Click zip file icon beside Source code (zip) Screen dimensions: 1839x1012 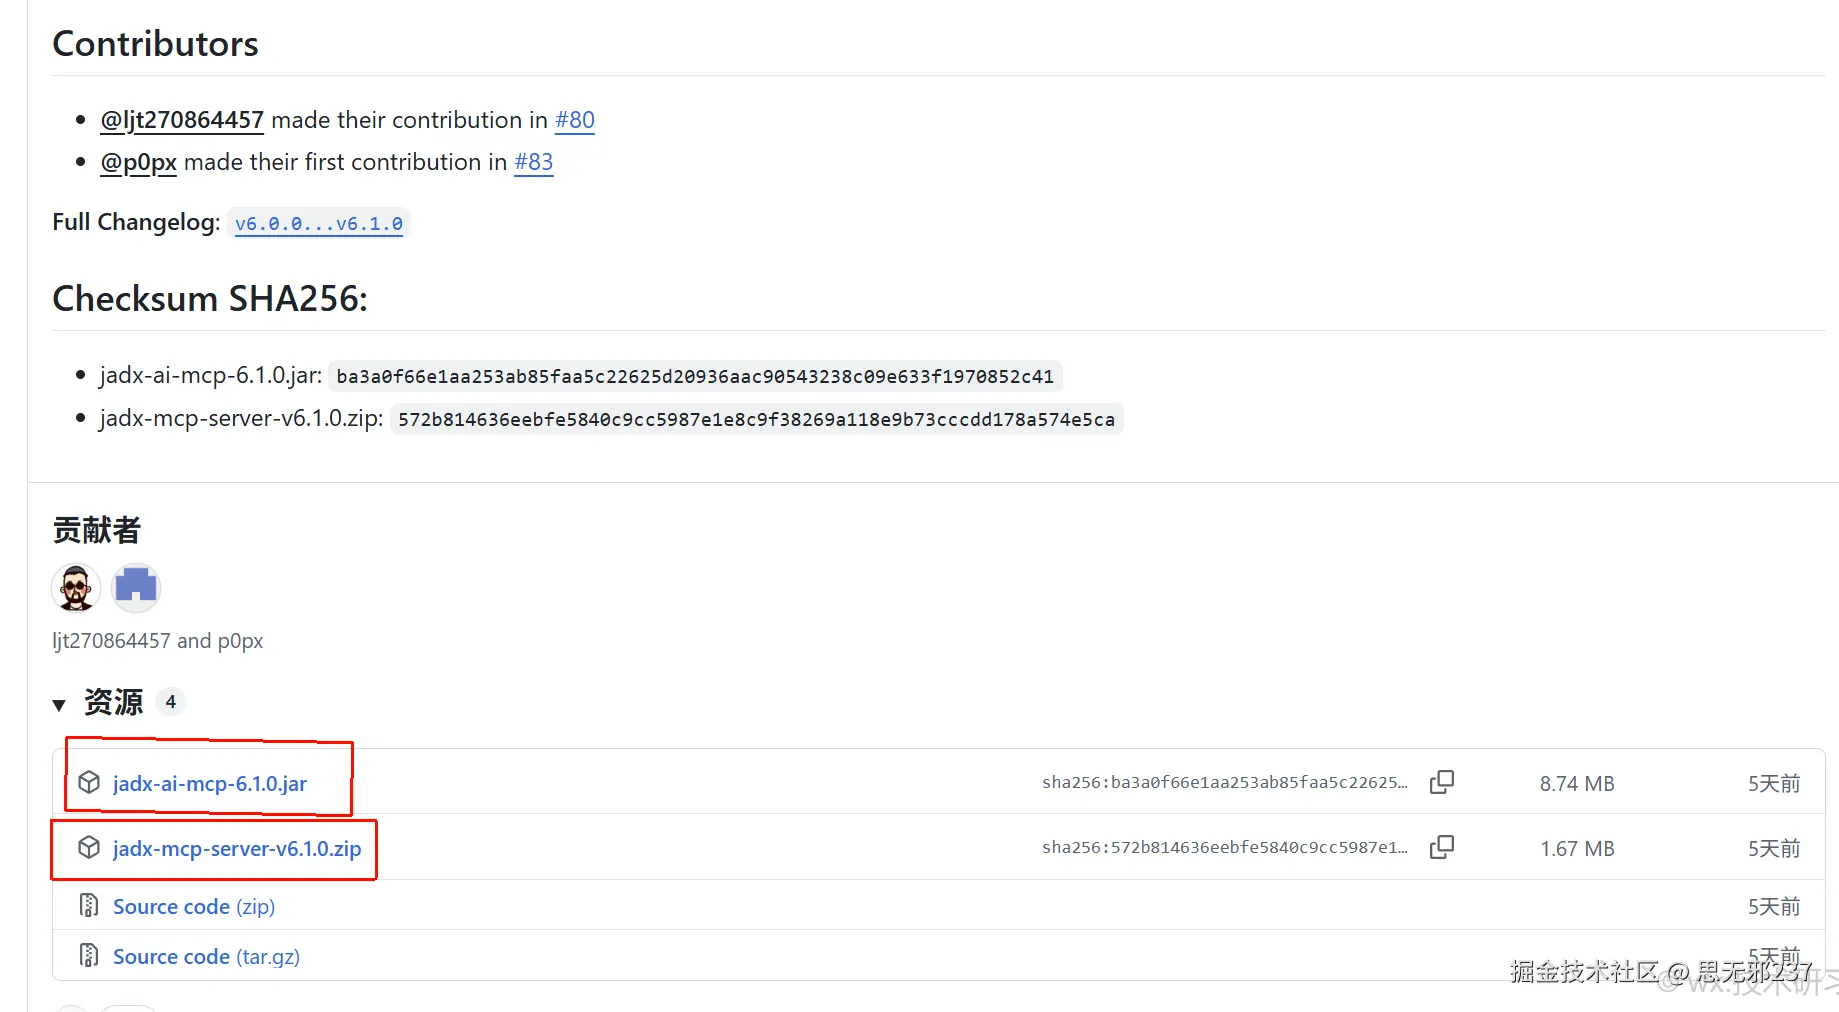coord(89,906)
